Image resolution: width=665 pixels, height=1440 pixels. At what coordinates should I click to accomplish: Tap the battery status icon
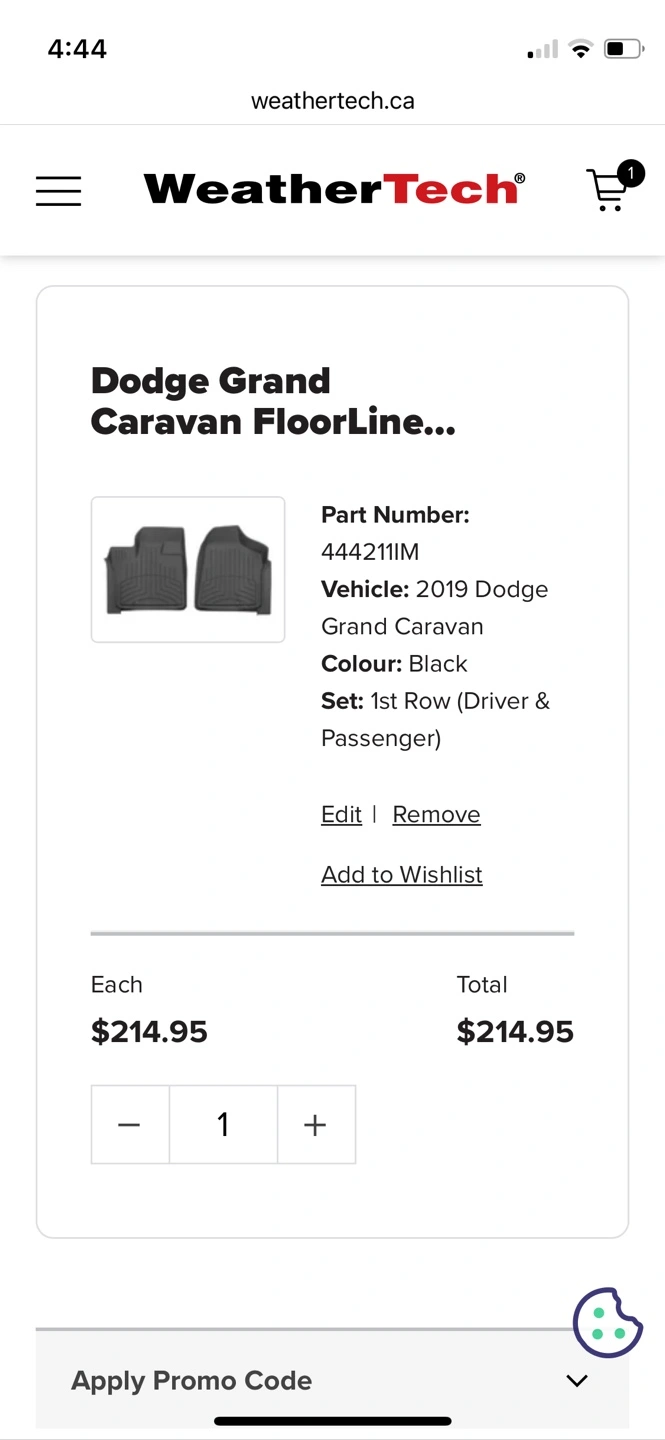coord(623,49)
